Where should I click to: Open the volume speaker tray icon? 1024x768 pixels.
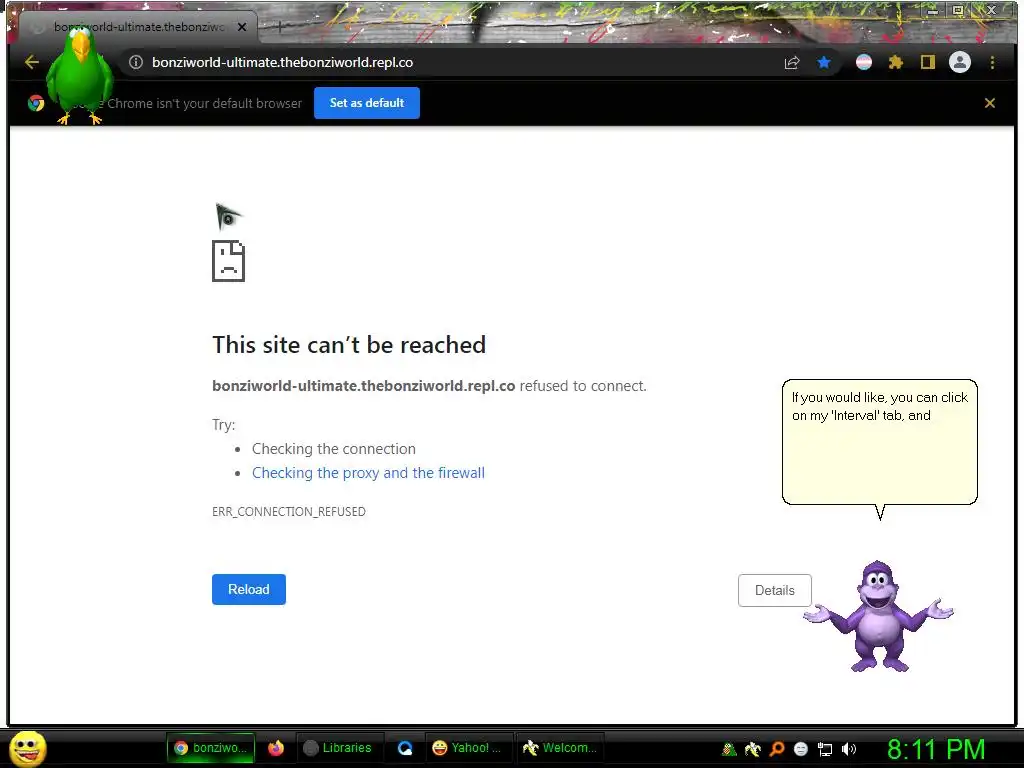coord(849,749)
